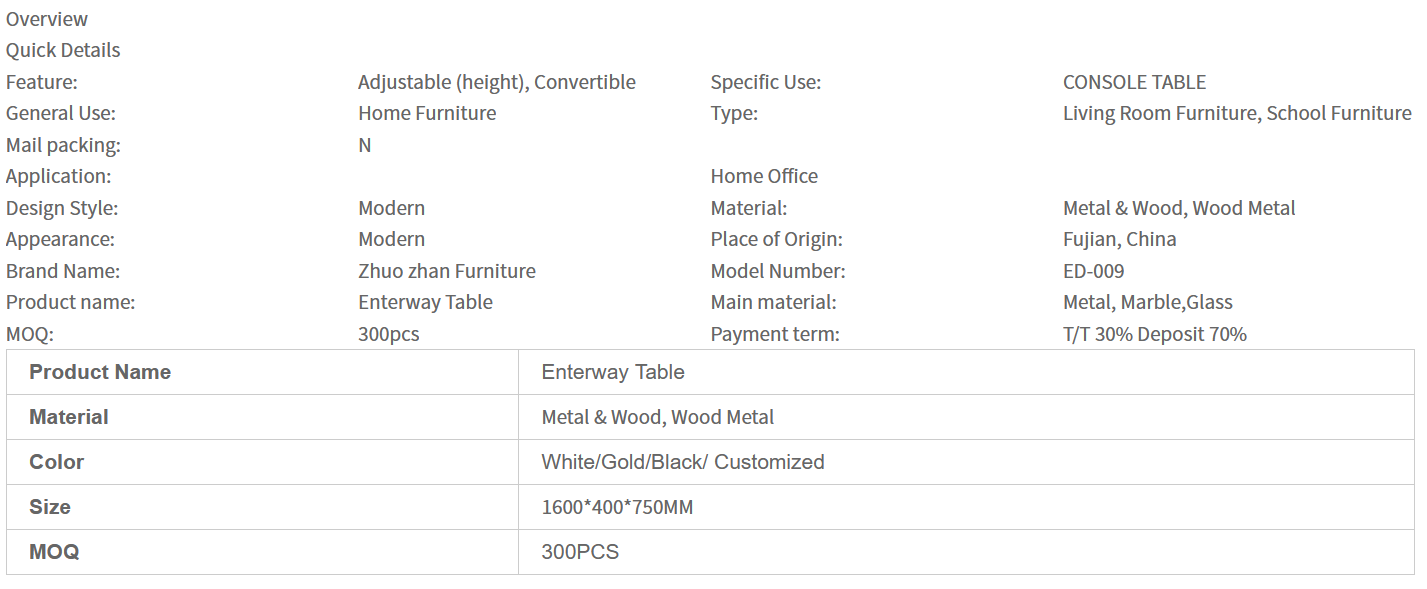This screenshot has width=1427, height=589.
Task: Select the Home Furniture general use value
Action: [427, 113]
